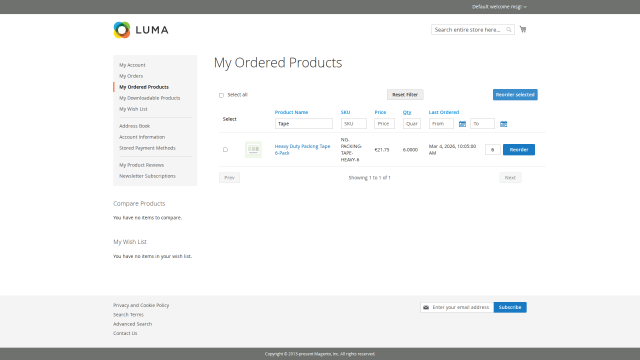Click the Showing 1 to 1 of 1 text
640x360 pixels.
click(x=369, y=178)
